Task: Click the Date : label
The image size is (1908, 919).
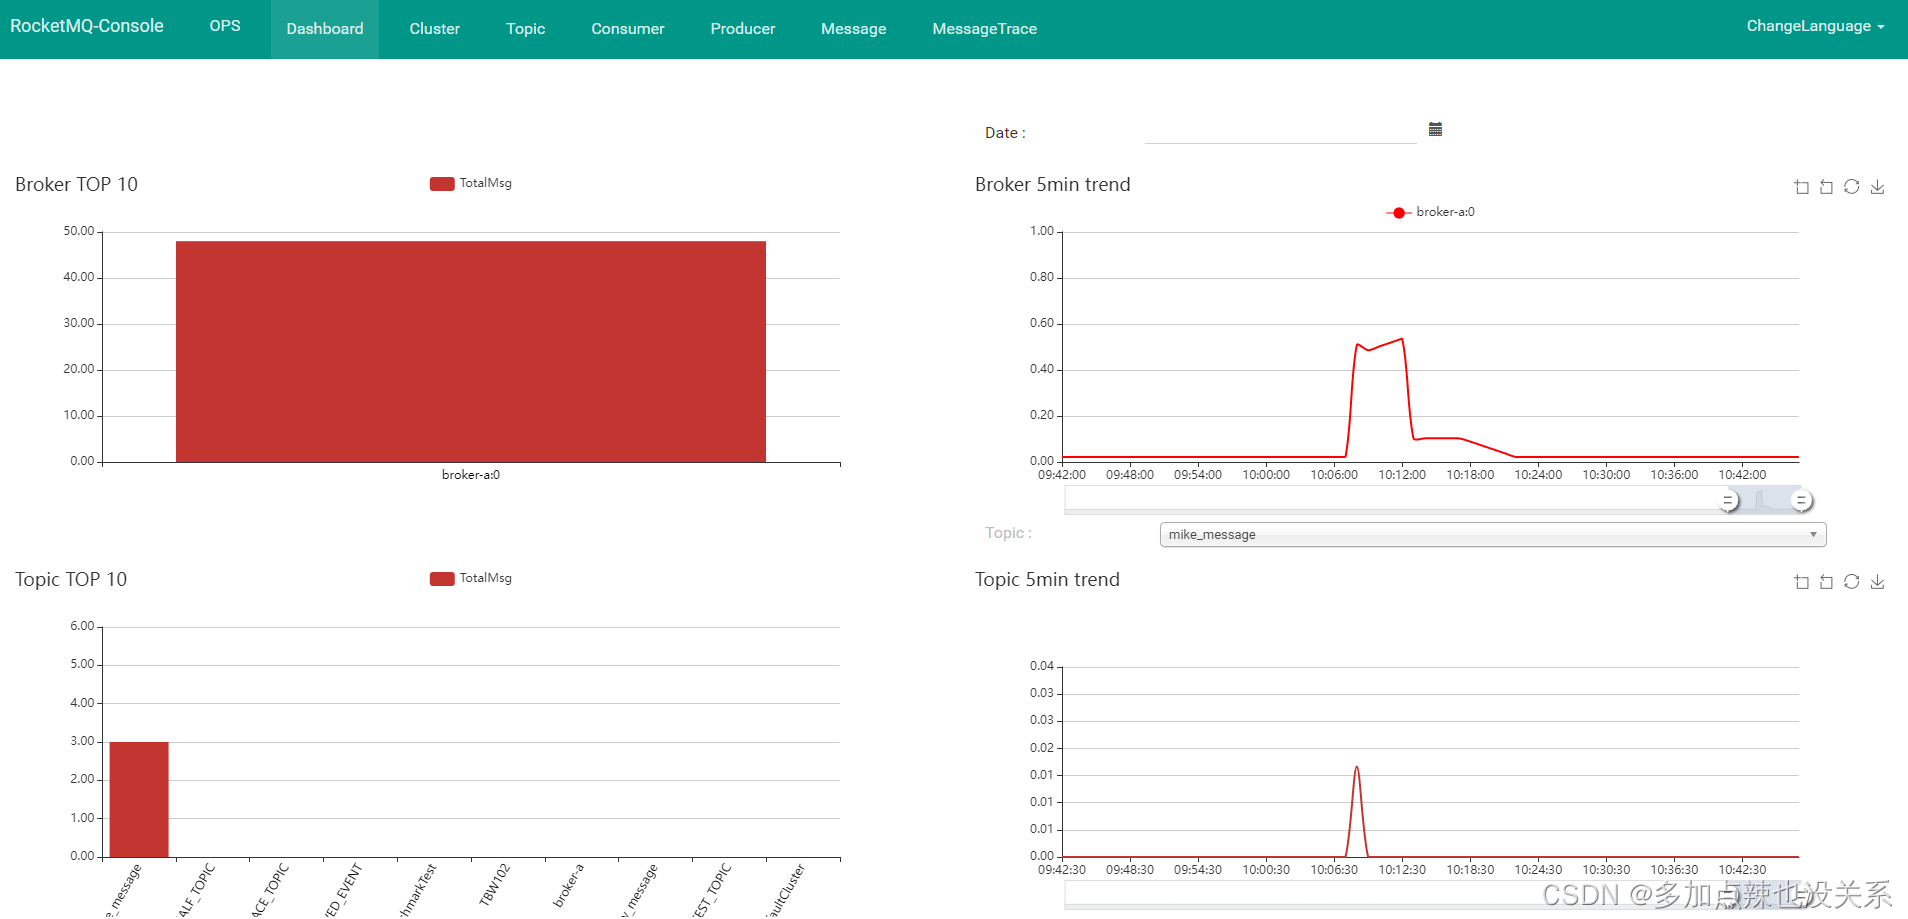Action: 1005,133
